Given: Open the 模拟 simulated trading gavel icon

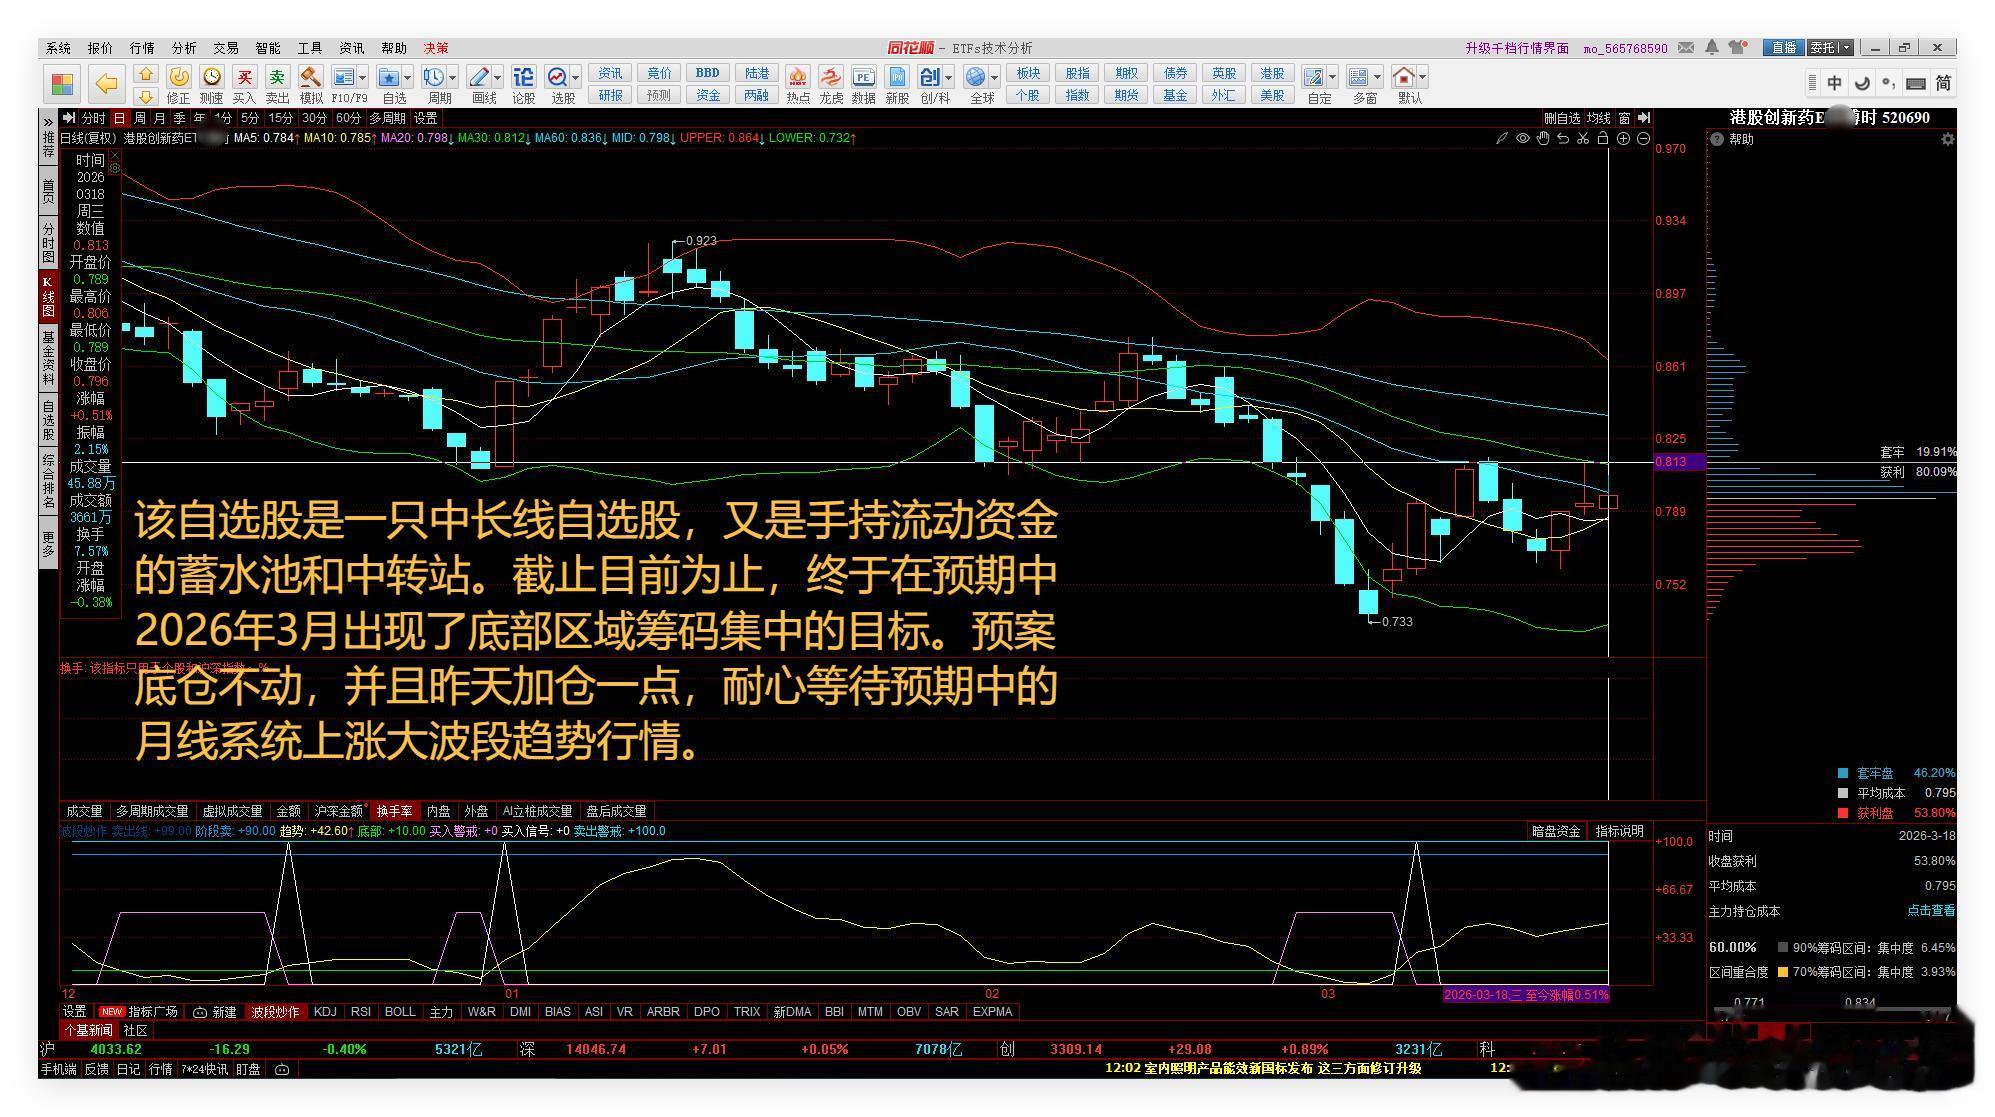Looking at the screenshot, I should [x=311, y=78].
